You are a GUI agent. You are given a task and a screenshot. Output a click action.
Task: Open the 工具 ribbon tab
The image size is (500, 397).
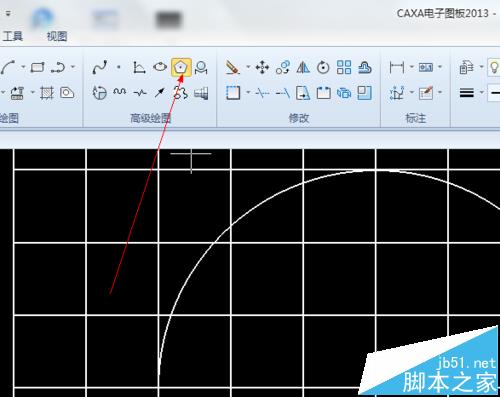(13, 36)
